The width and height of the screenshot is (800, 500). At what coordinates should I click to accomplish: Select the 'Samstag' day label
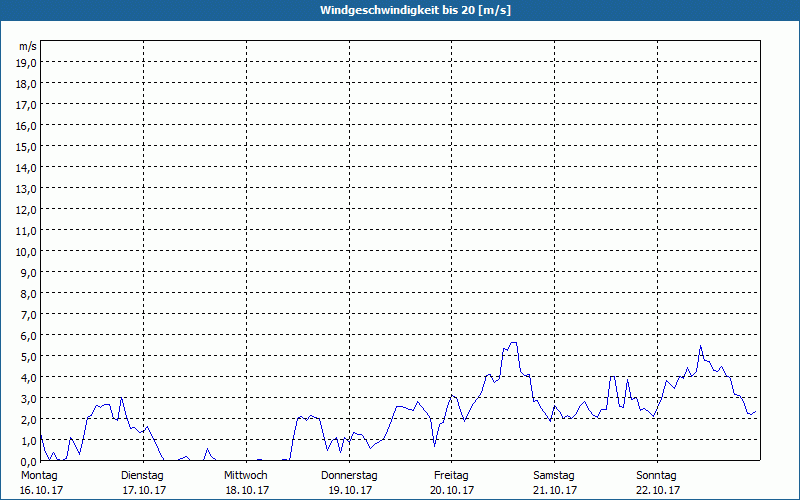click(554, 476)
